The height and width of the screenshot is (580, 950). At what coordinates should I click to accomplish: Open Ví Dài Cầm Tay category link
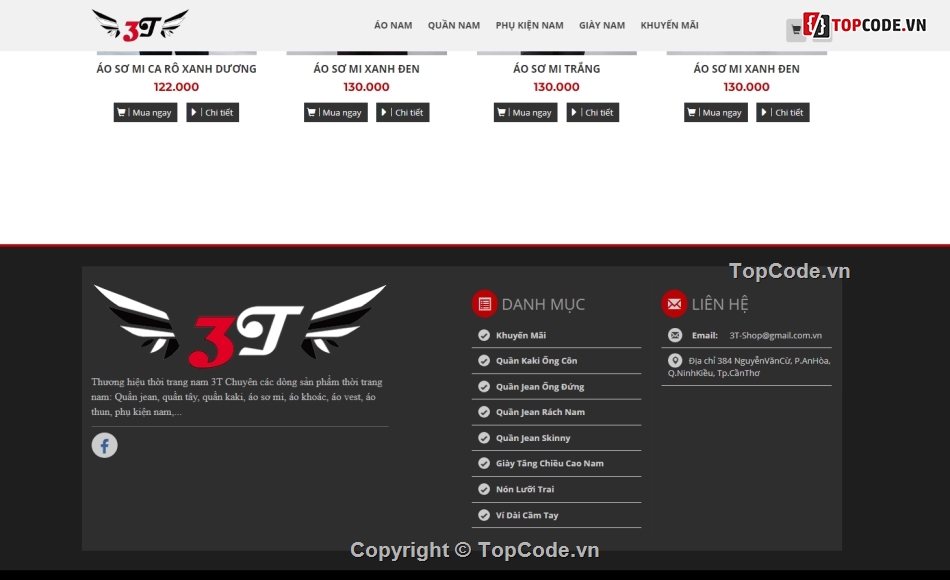(527, 516)
